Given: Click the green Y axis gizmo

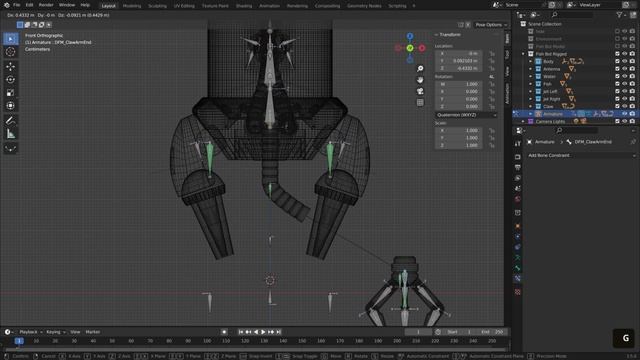Looking at the screenshot, I should [x=410, y=48].
